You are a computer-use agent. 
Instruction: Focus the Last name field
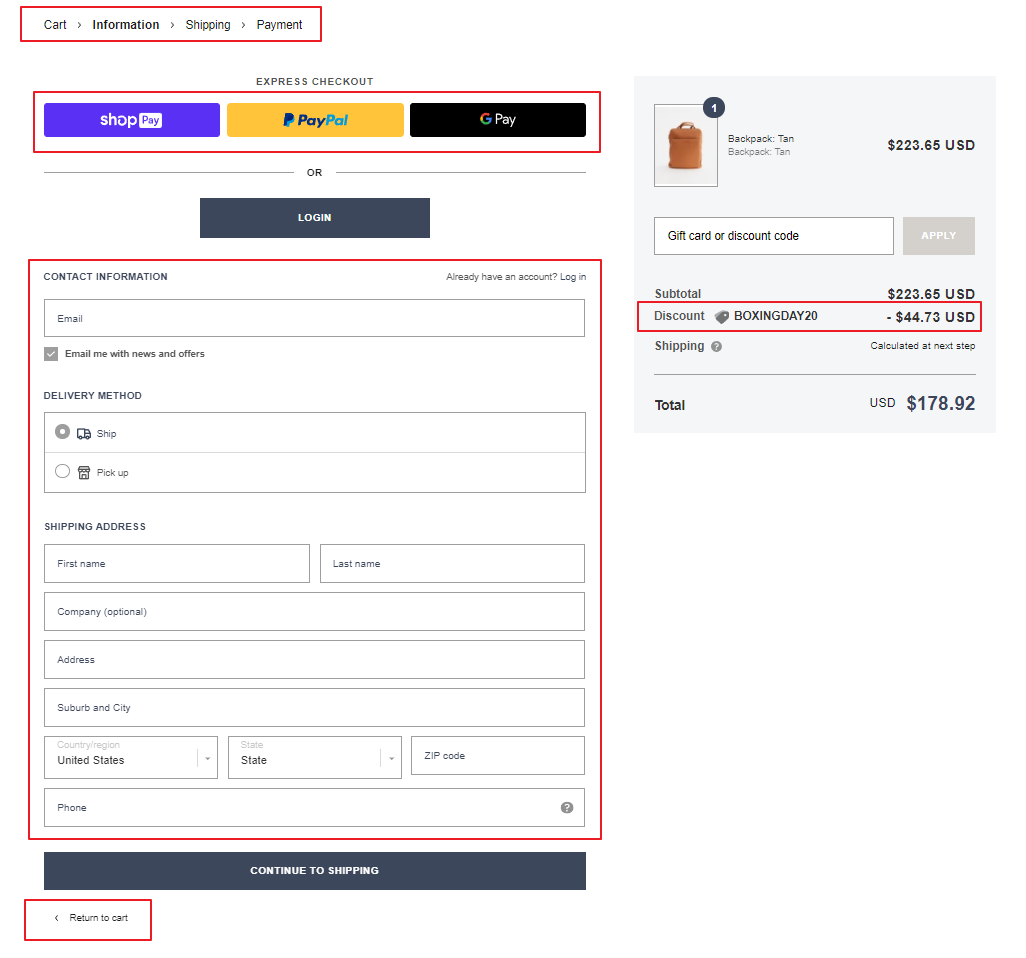pos(452,563)
